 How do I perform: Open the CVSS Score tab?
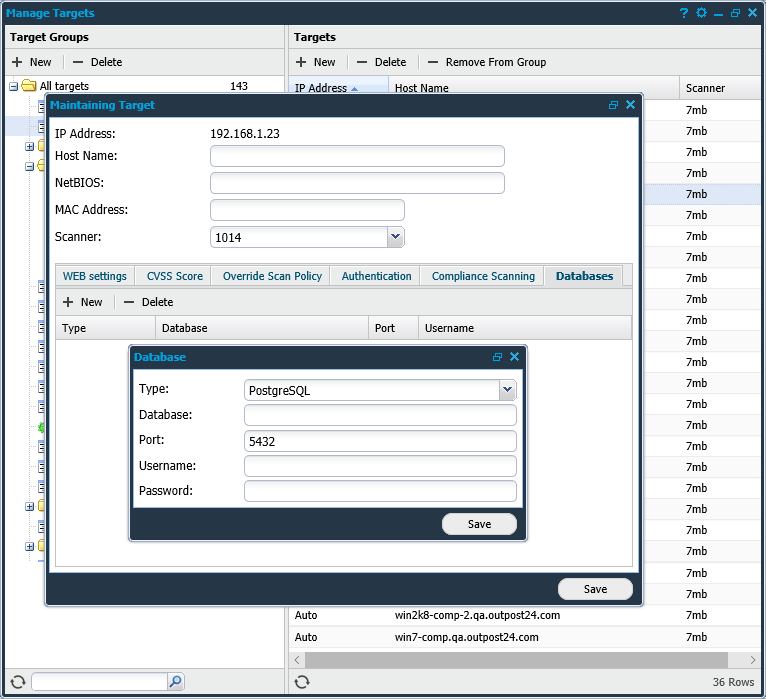pos(174,276)
